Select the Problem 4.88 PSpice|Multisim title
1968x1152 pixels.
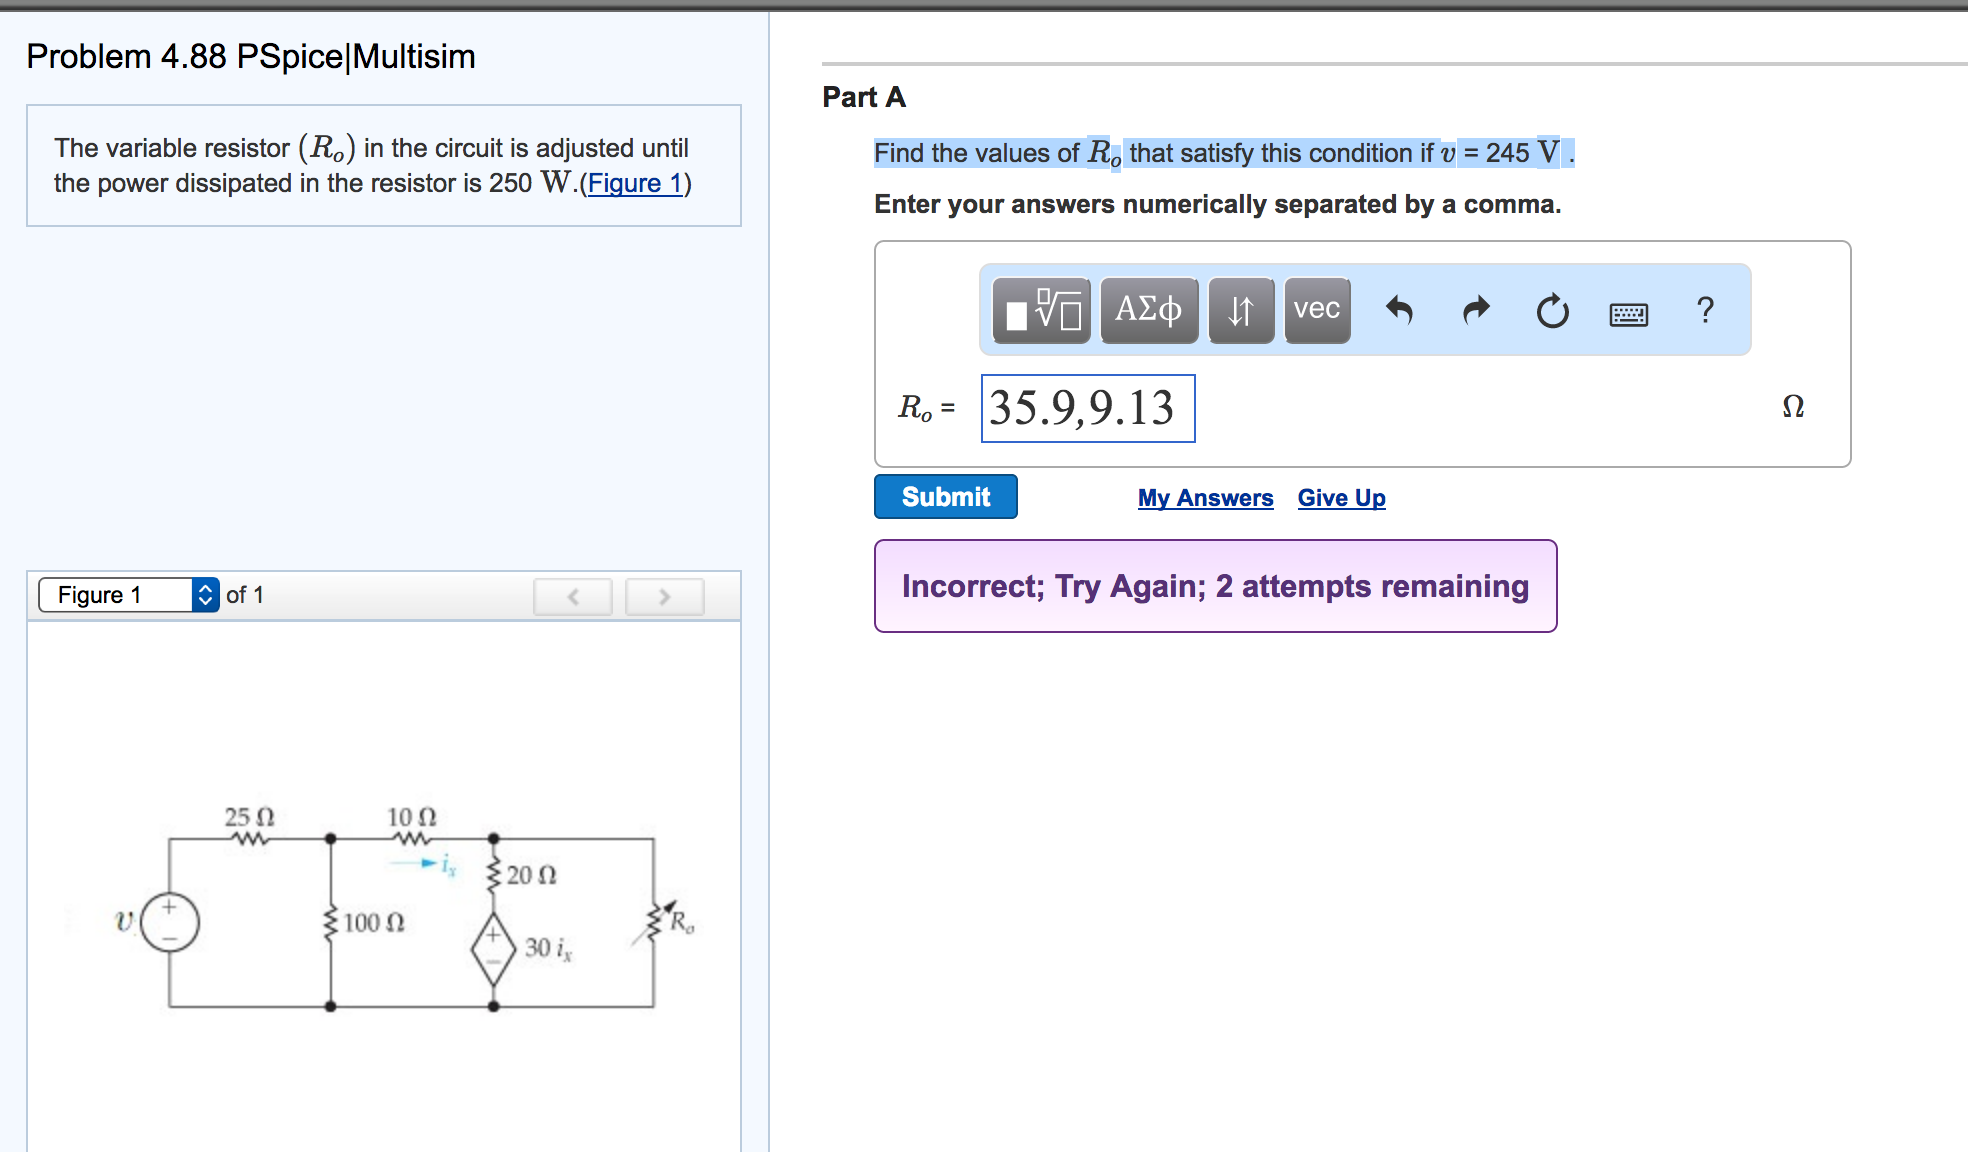click(249, 56)
